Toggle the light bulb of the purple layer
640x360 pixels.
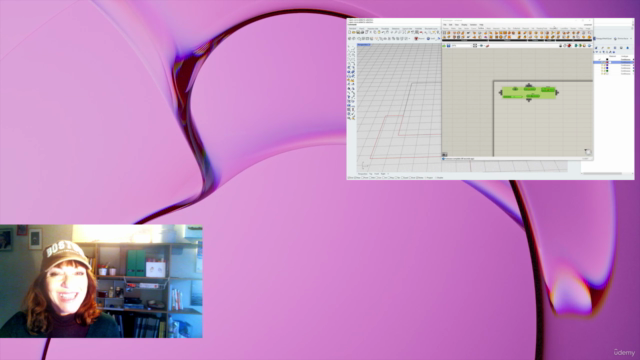(602, 65)
